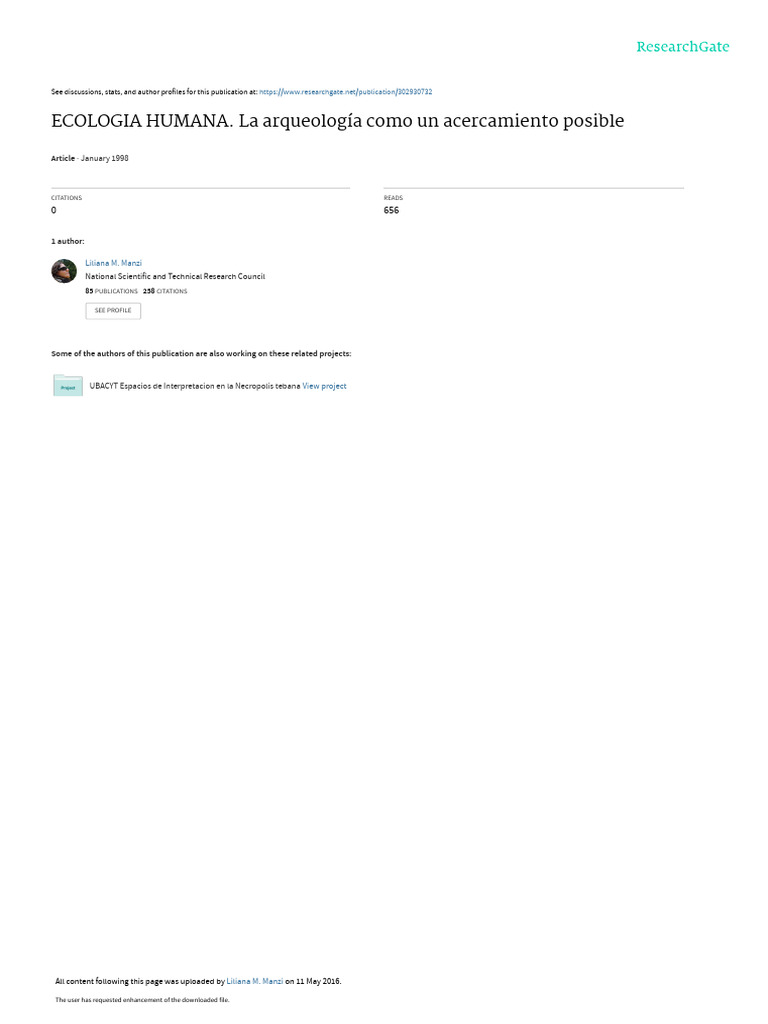Image resolution: width=768 pixels, height=1024 pixels.
Task: Click National Scientific and Technical Research Council
Action: [175, 277]
